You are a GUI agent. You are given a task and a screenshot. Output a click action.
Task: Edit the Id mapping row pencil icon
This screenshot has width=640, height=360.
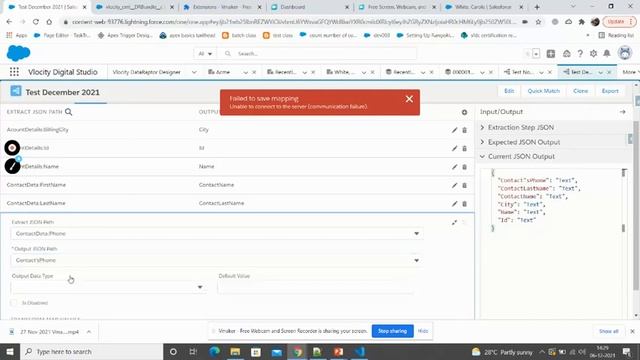454,149
